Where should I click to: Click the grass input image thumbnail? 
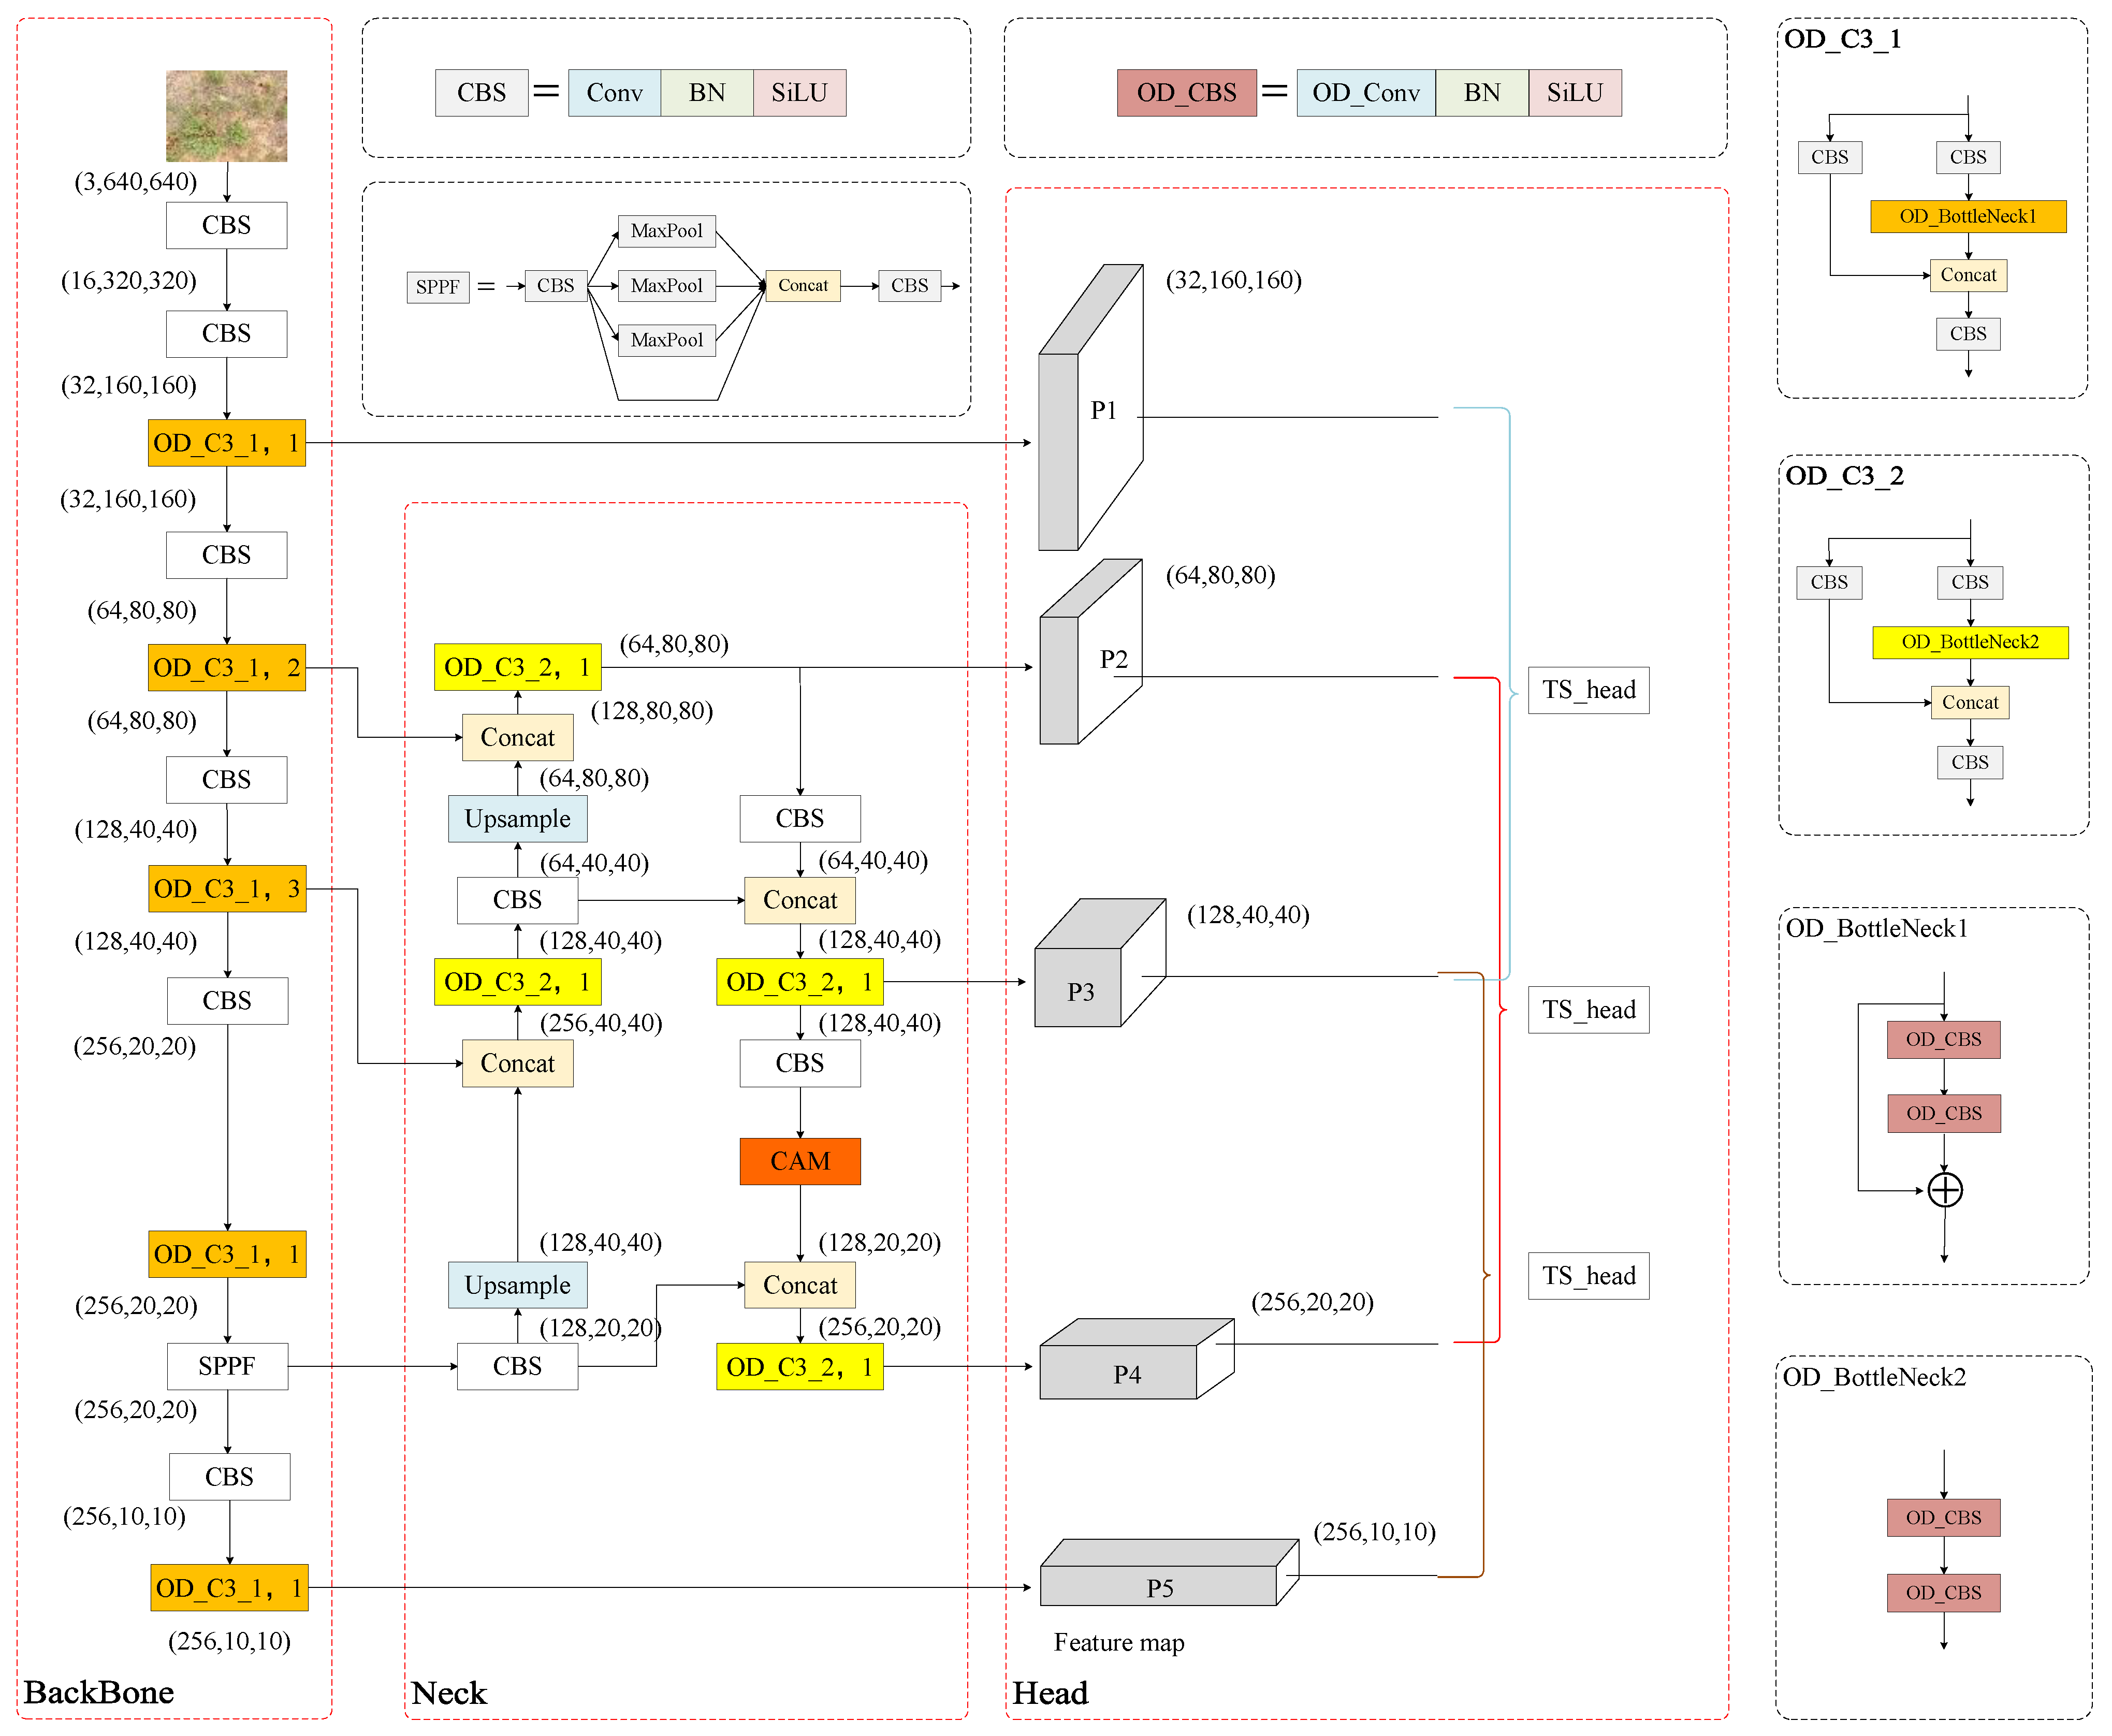point(226,116)
